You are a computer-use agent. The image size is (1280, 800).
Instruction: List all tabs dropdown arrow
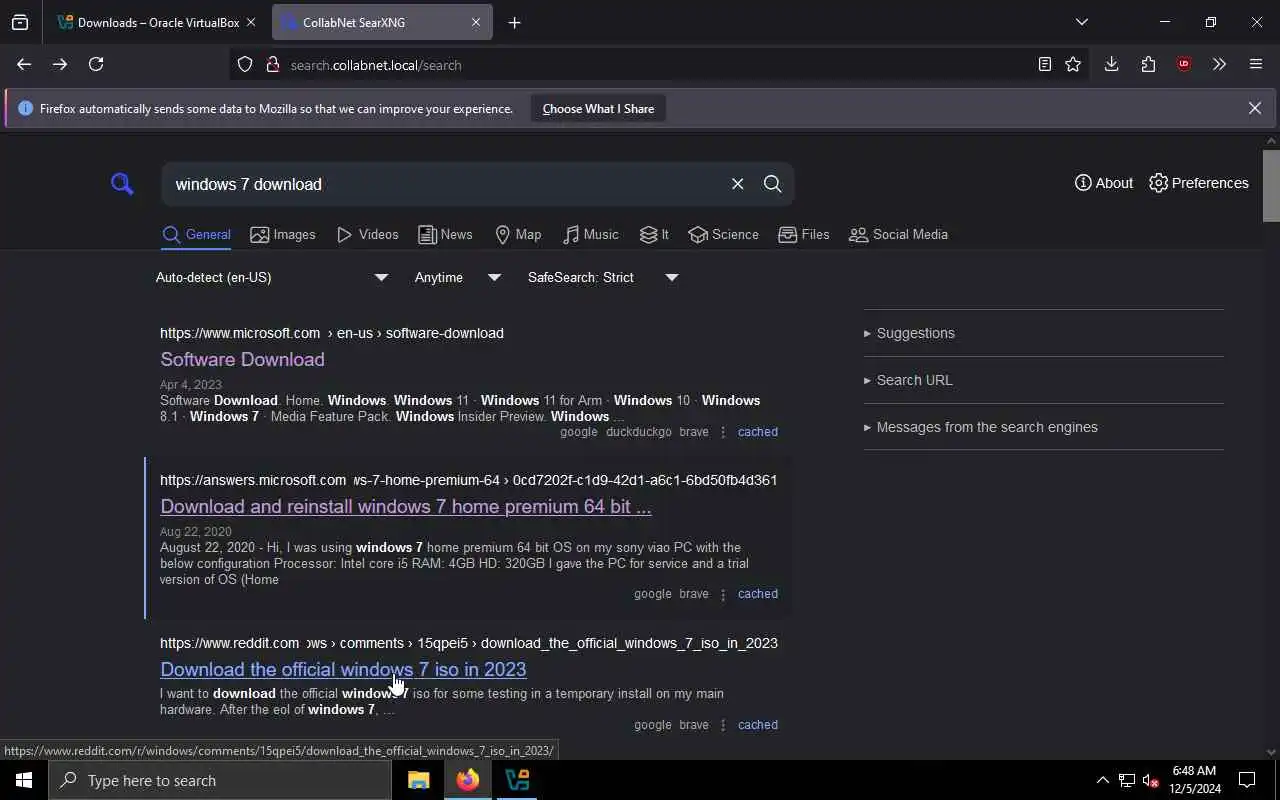[x=1081, y=22]
